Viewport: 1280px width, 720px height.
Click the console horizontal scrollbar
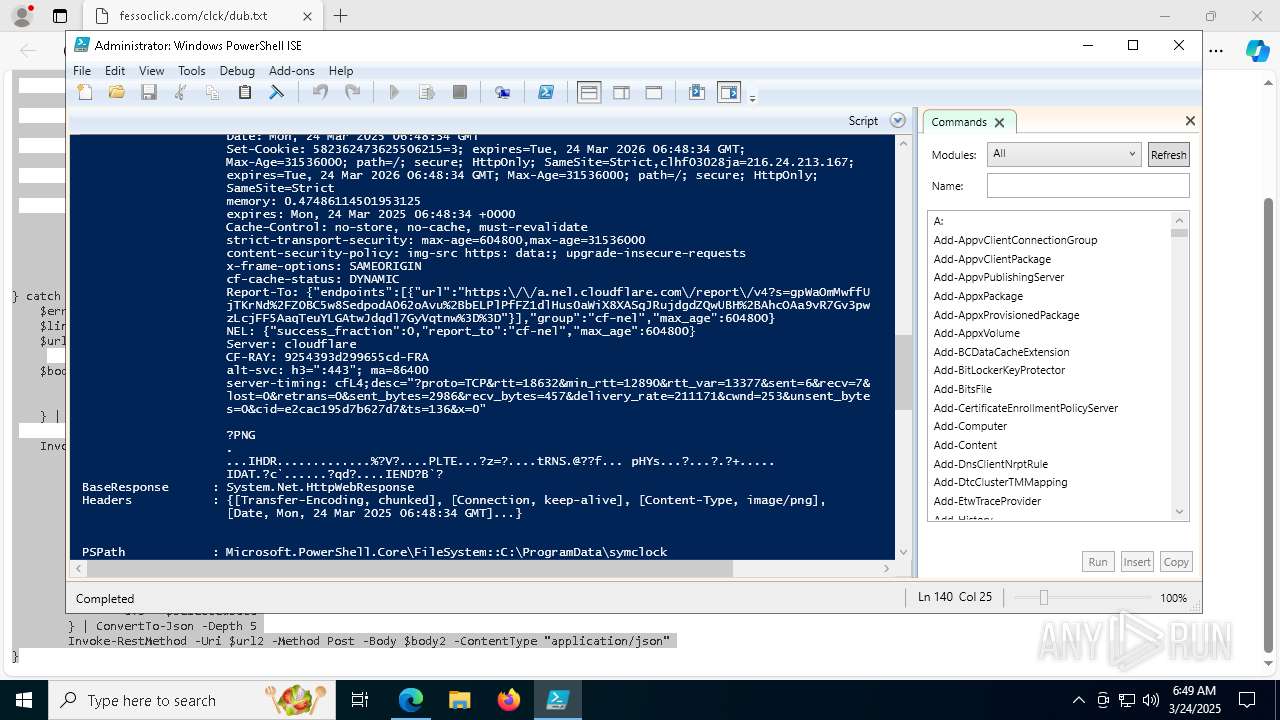point(410,568)
